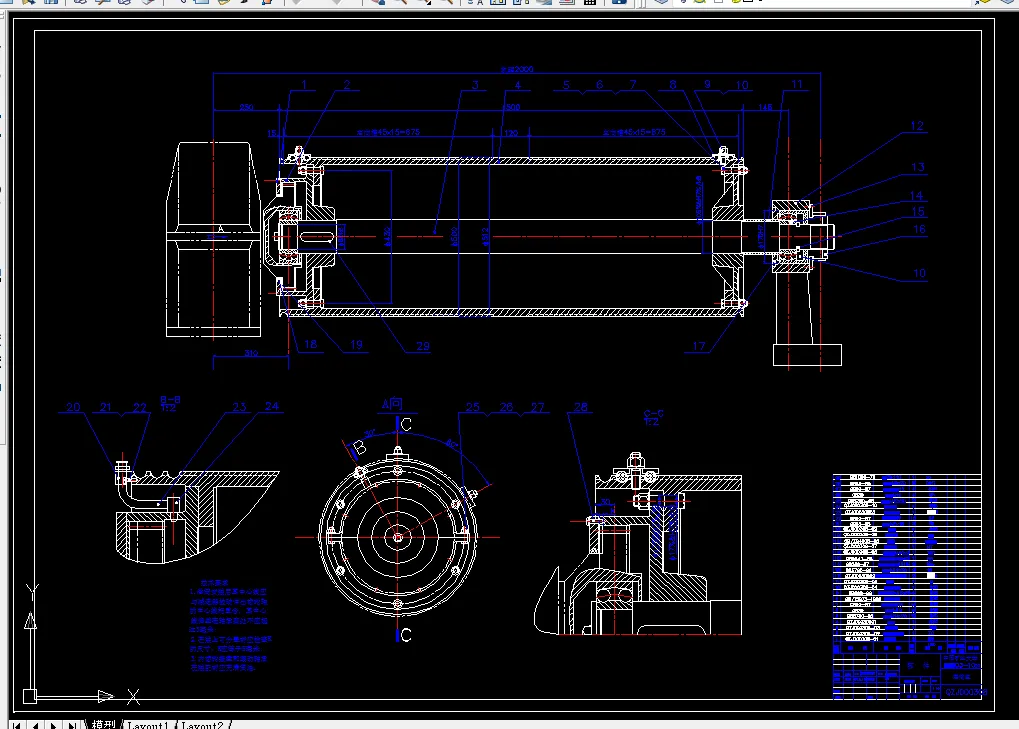This screenshot has height=729, width=1019.
Task: Select part callout number "19"
Action: pyautogui.click(x=356, y=344)
